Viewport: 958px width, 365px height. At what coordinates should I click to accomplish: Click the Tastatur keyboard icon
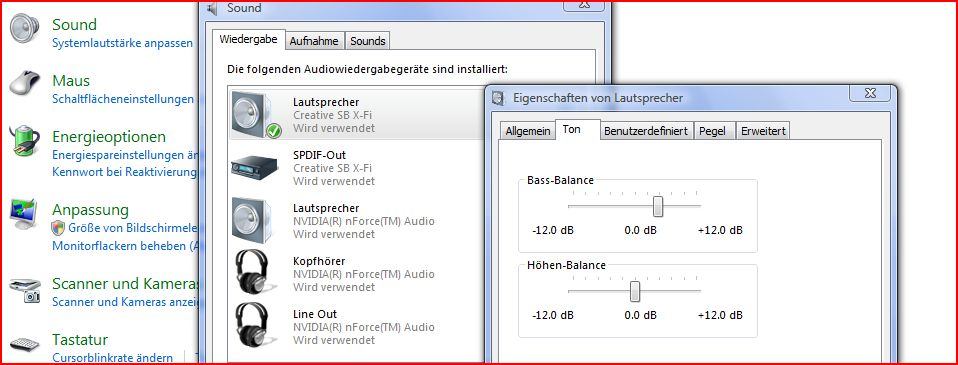click(x=24, y=344)
